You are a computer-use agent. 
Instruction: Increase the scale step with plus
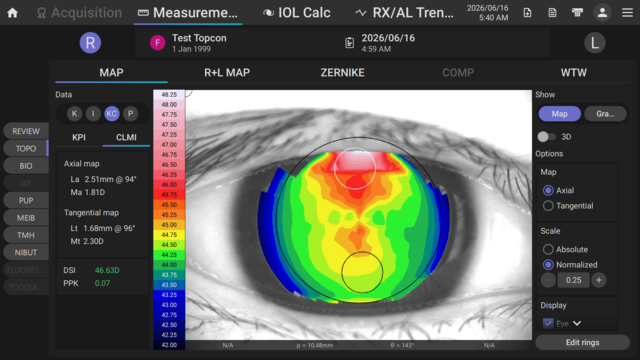[x=599, y=280]
